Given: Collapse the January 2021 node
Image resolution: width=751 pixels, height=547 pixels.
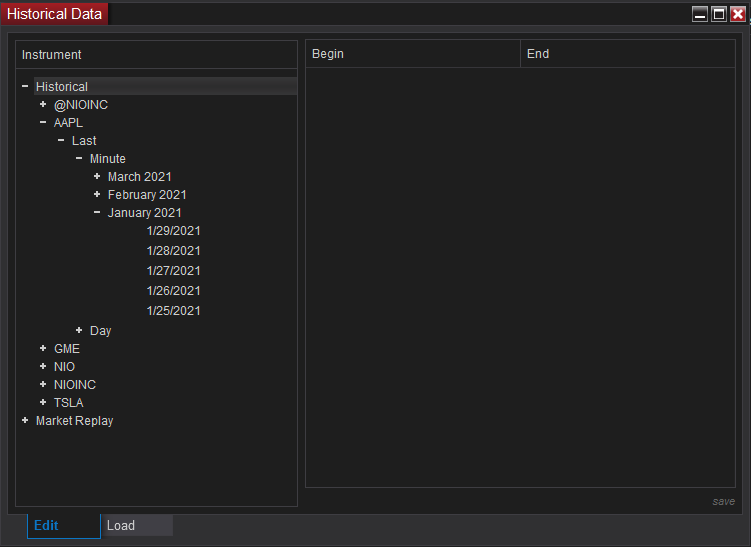Looking at the screenshot, I should pyautogui.click(x=97, y=212).
